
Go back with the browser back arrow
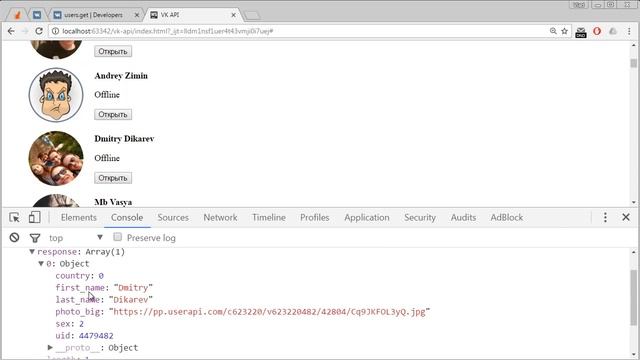click(x=11, y=31)
